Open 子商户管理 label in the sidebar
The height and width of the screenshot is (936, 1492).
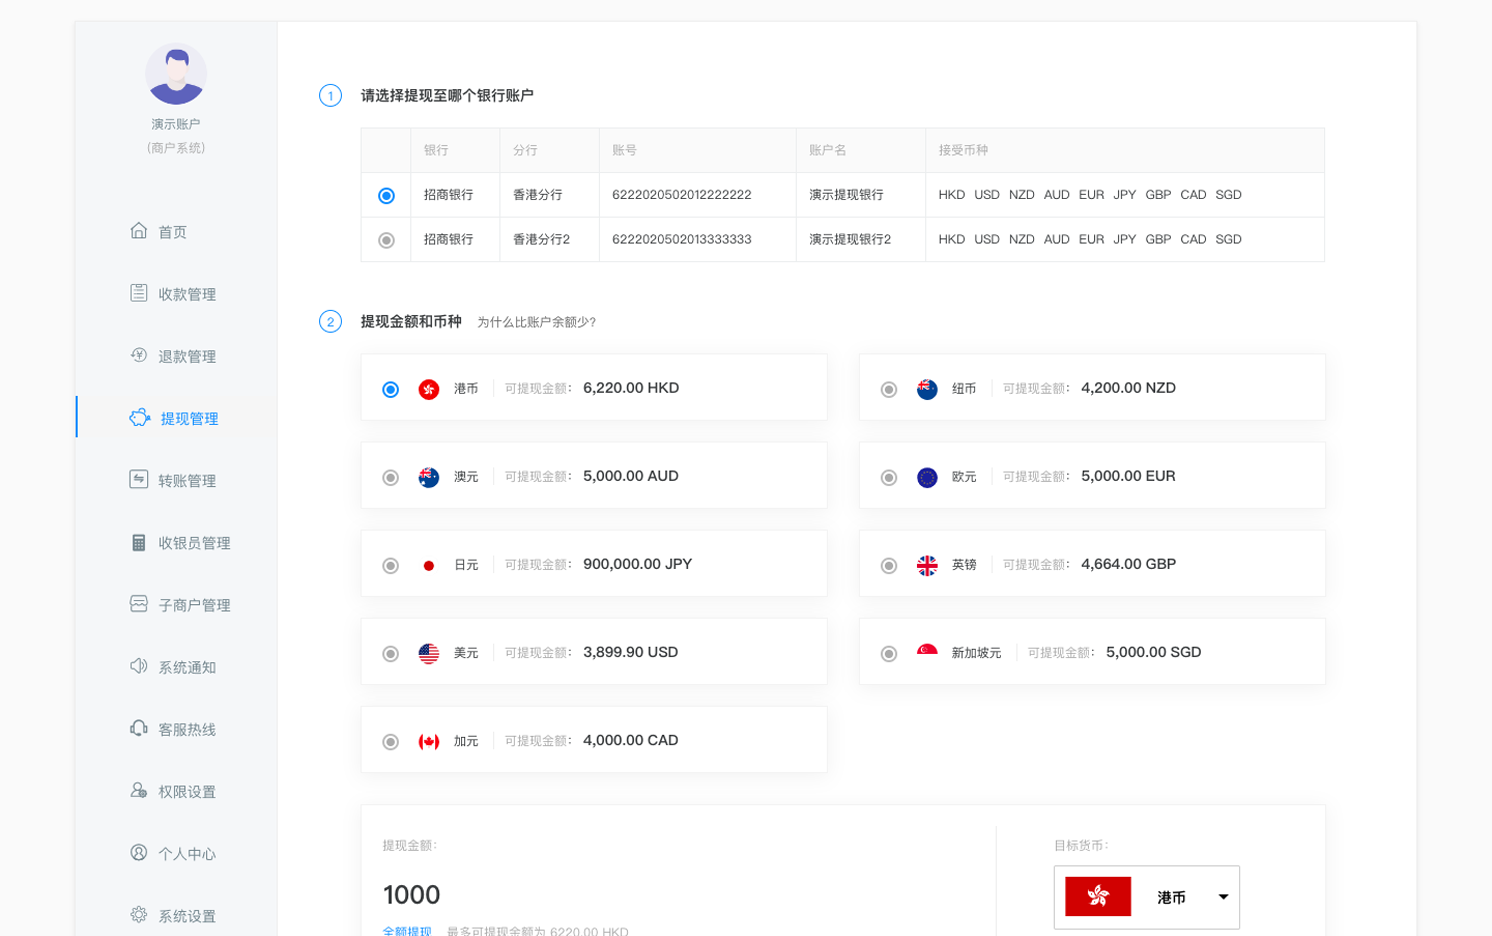click(x=194, y=605)
